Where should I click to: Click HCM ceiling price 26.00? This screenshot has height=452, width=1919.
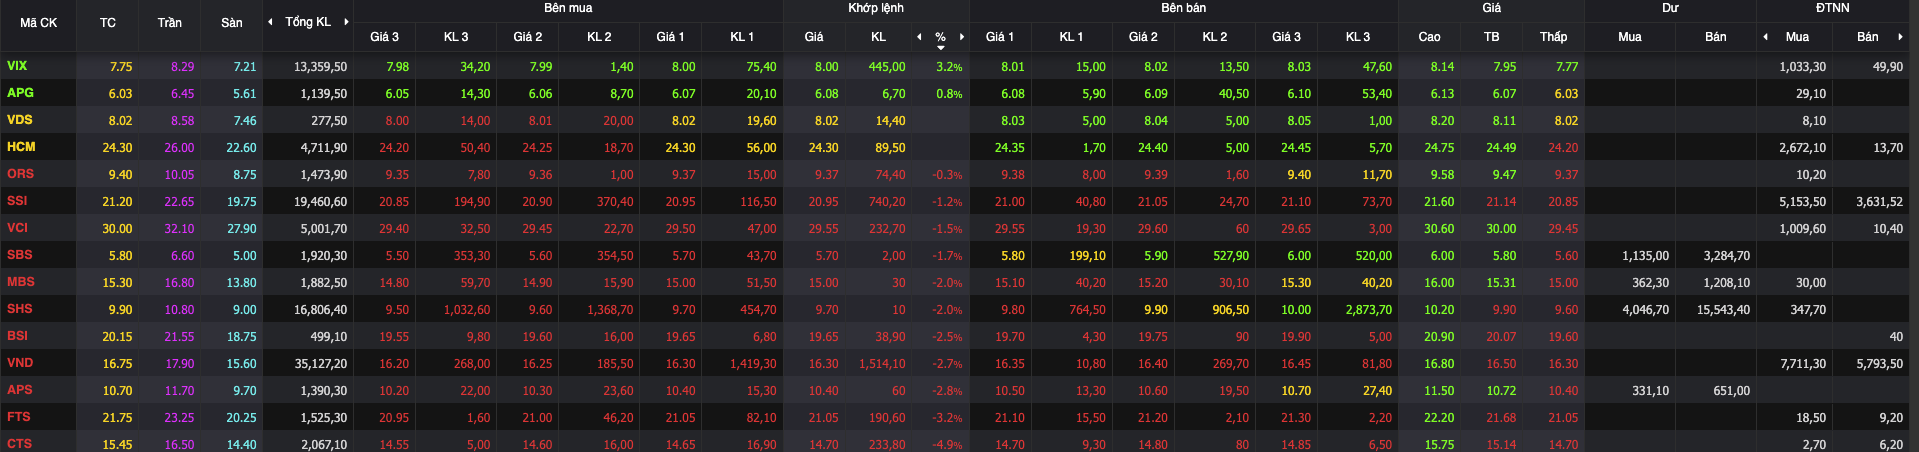point(179,148)
